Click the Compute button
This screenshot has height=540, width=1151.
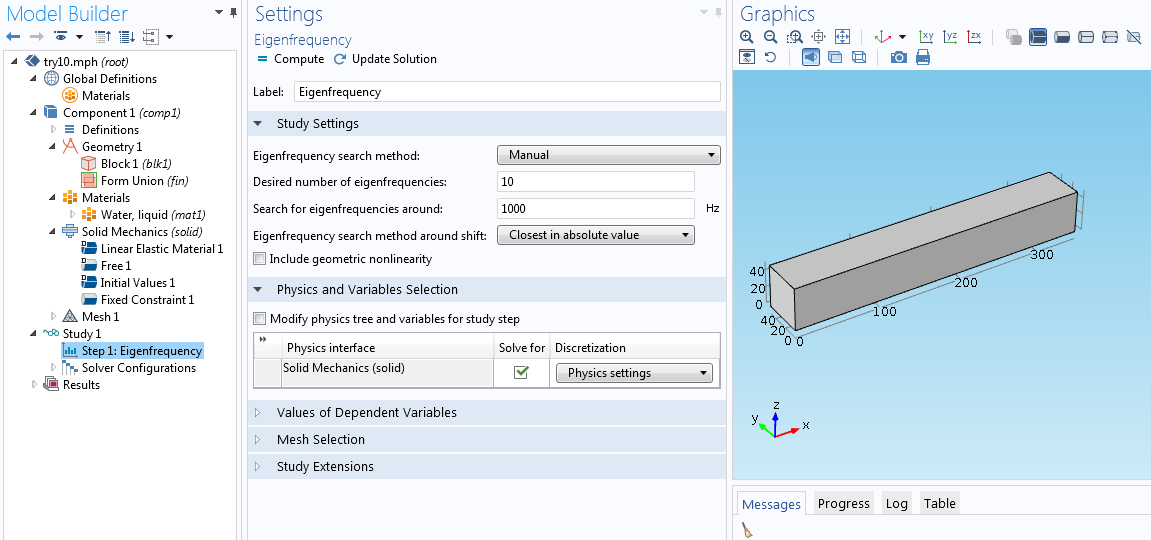(x=290, y=59)
